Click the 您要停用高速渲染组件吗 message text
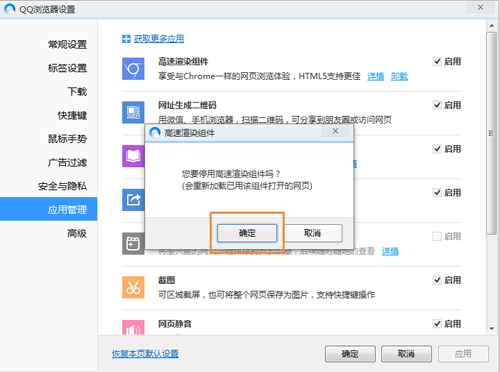The image size is (500, 372). (x=231, y=174)
